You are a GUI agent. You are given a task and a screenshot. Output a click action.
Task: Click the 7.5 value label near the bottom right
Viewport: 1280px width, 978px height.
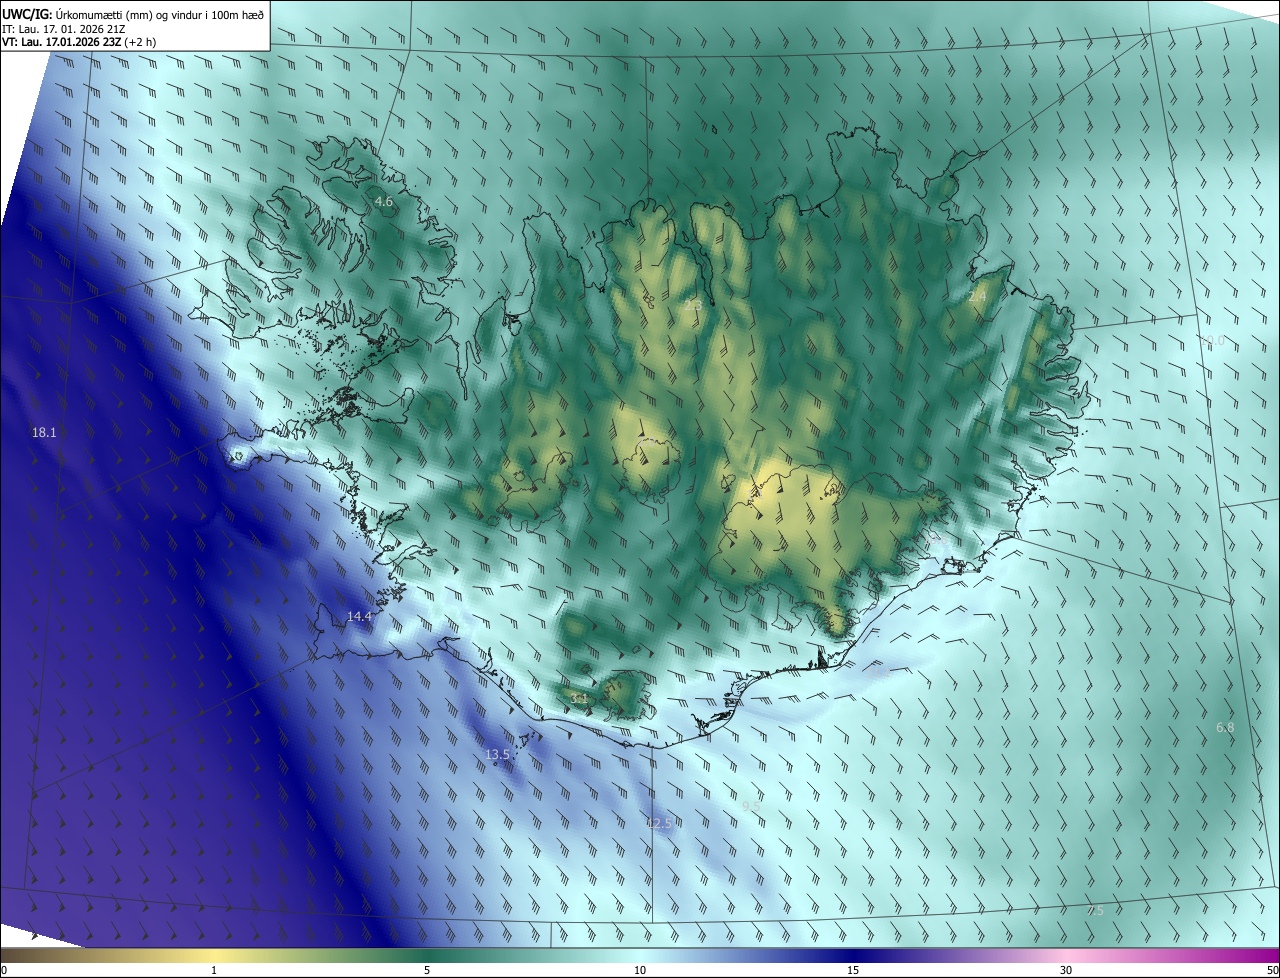[1095, 911]
